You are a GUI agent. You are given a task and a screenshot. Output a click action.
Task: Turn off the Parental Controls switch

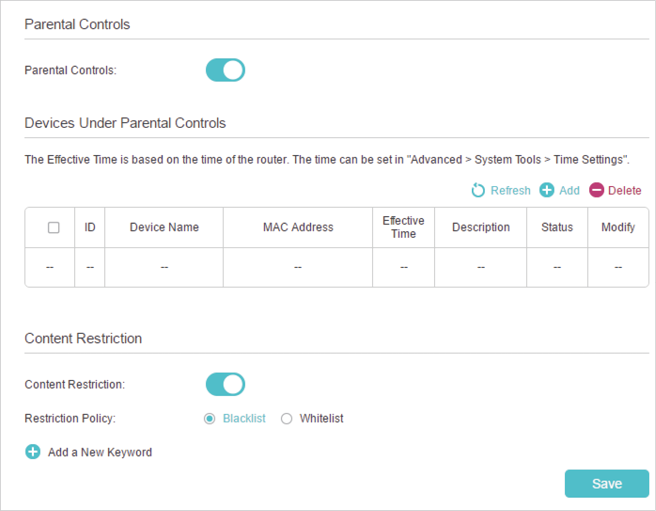[225, 70]
